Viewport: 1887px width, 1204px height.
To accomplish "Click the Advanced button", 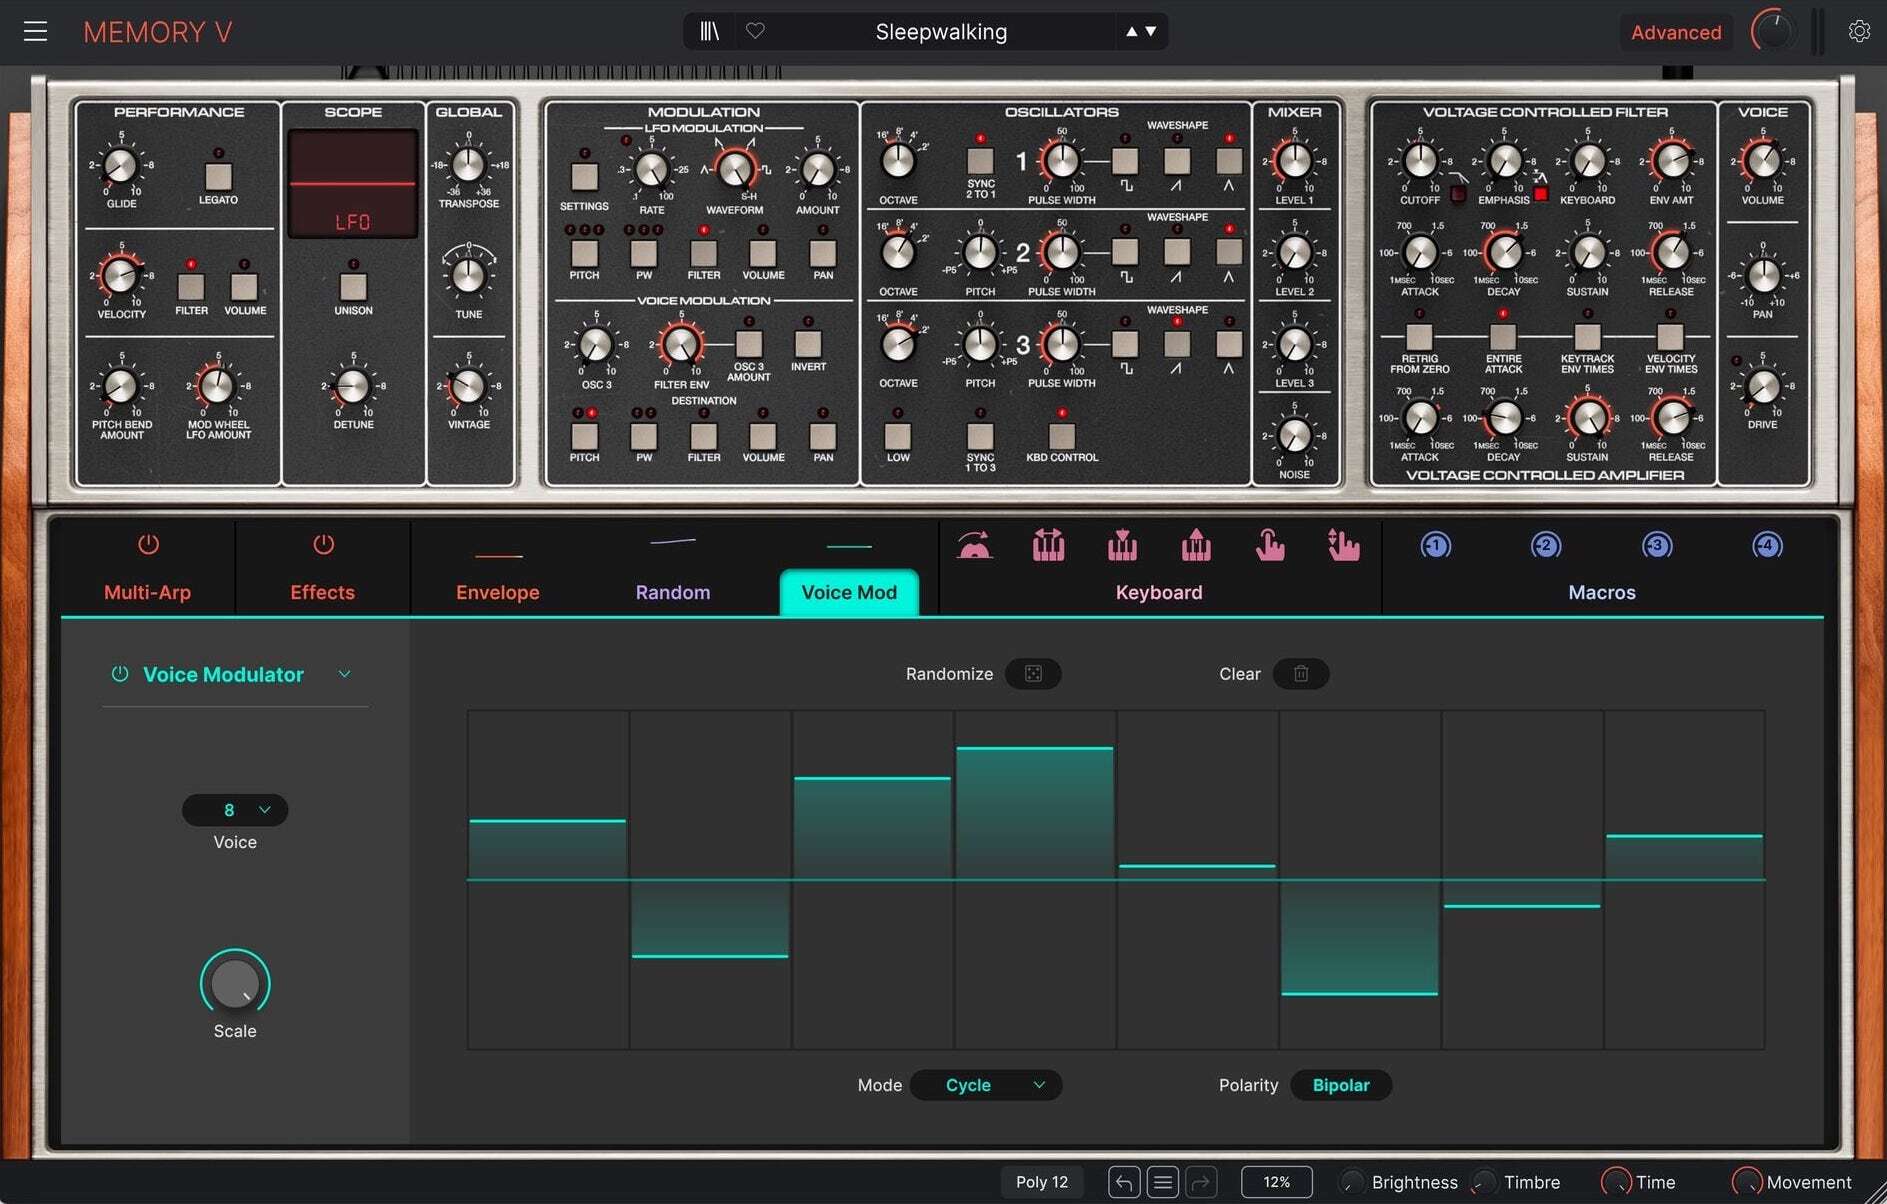I will click(x=1676, y=32).
